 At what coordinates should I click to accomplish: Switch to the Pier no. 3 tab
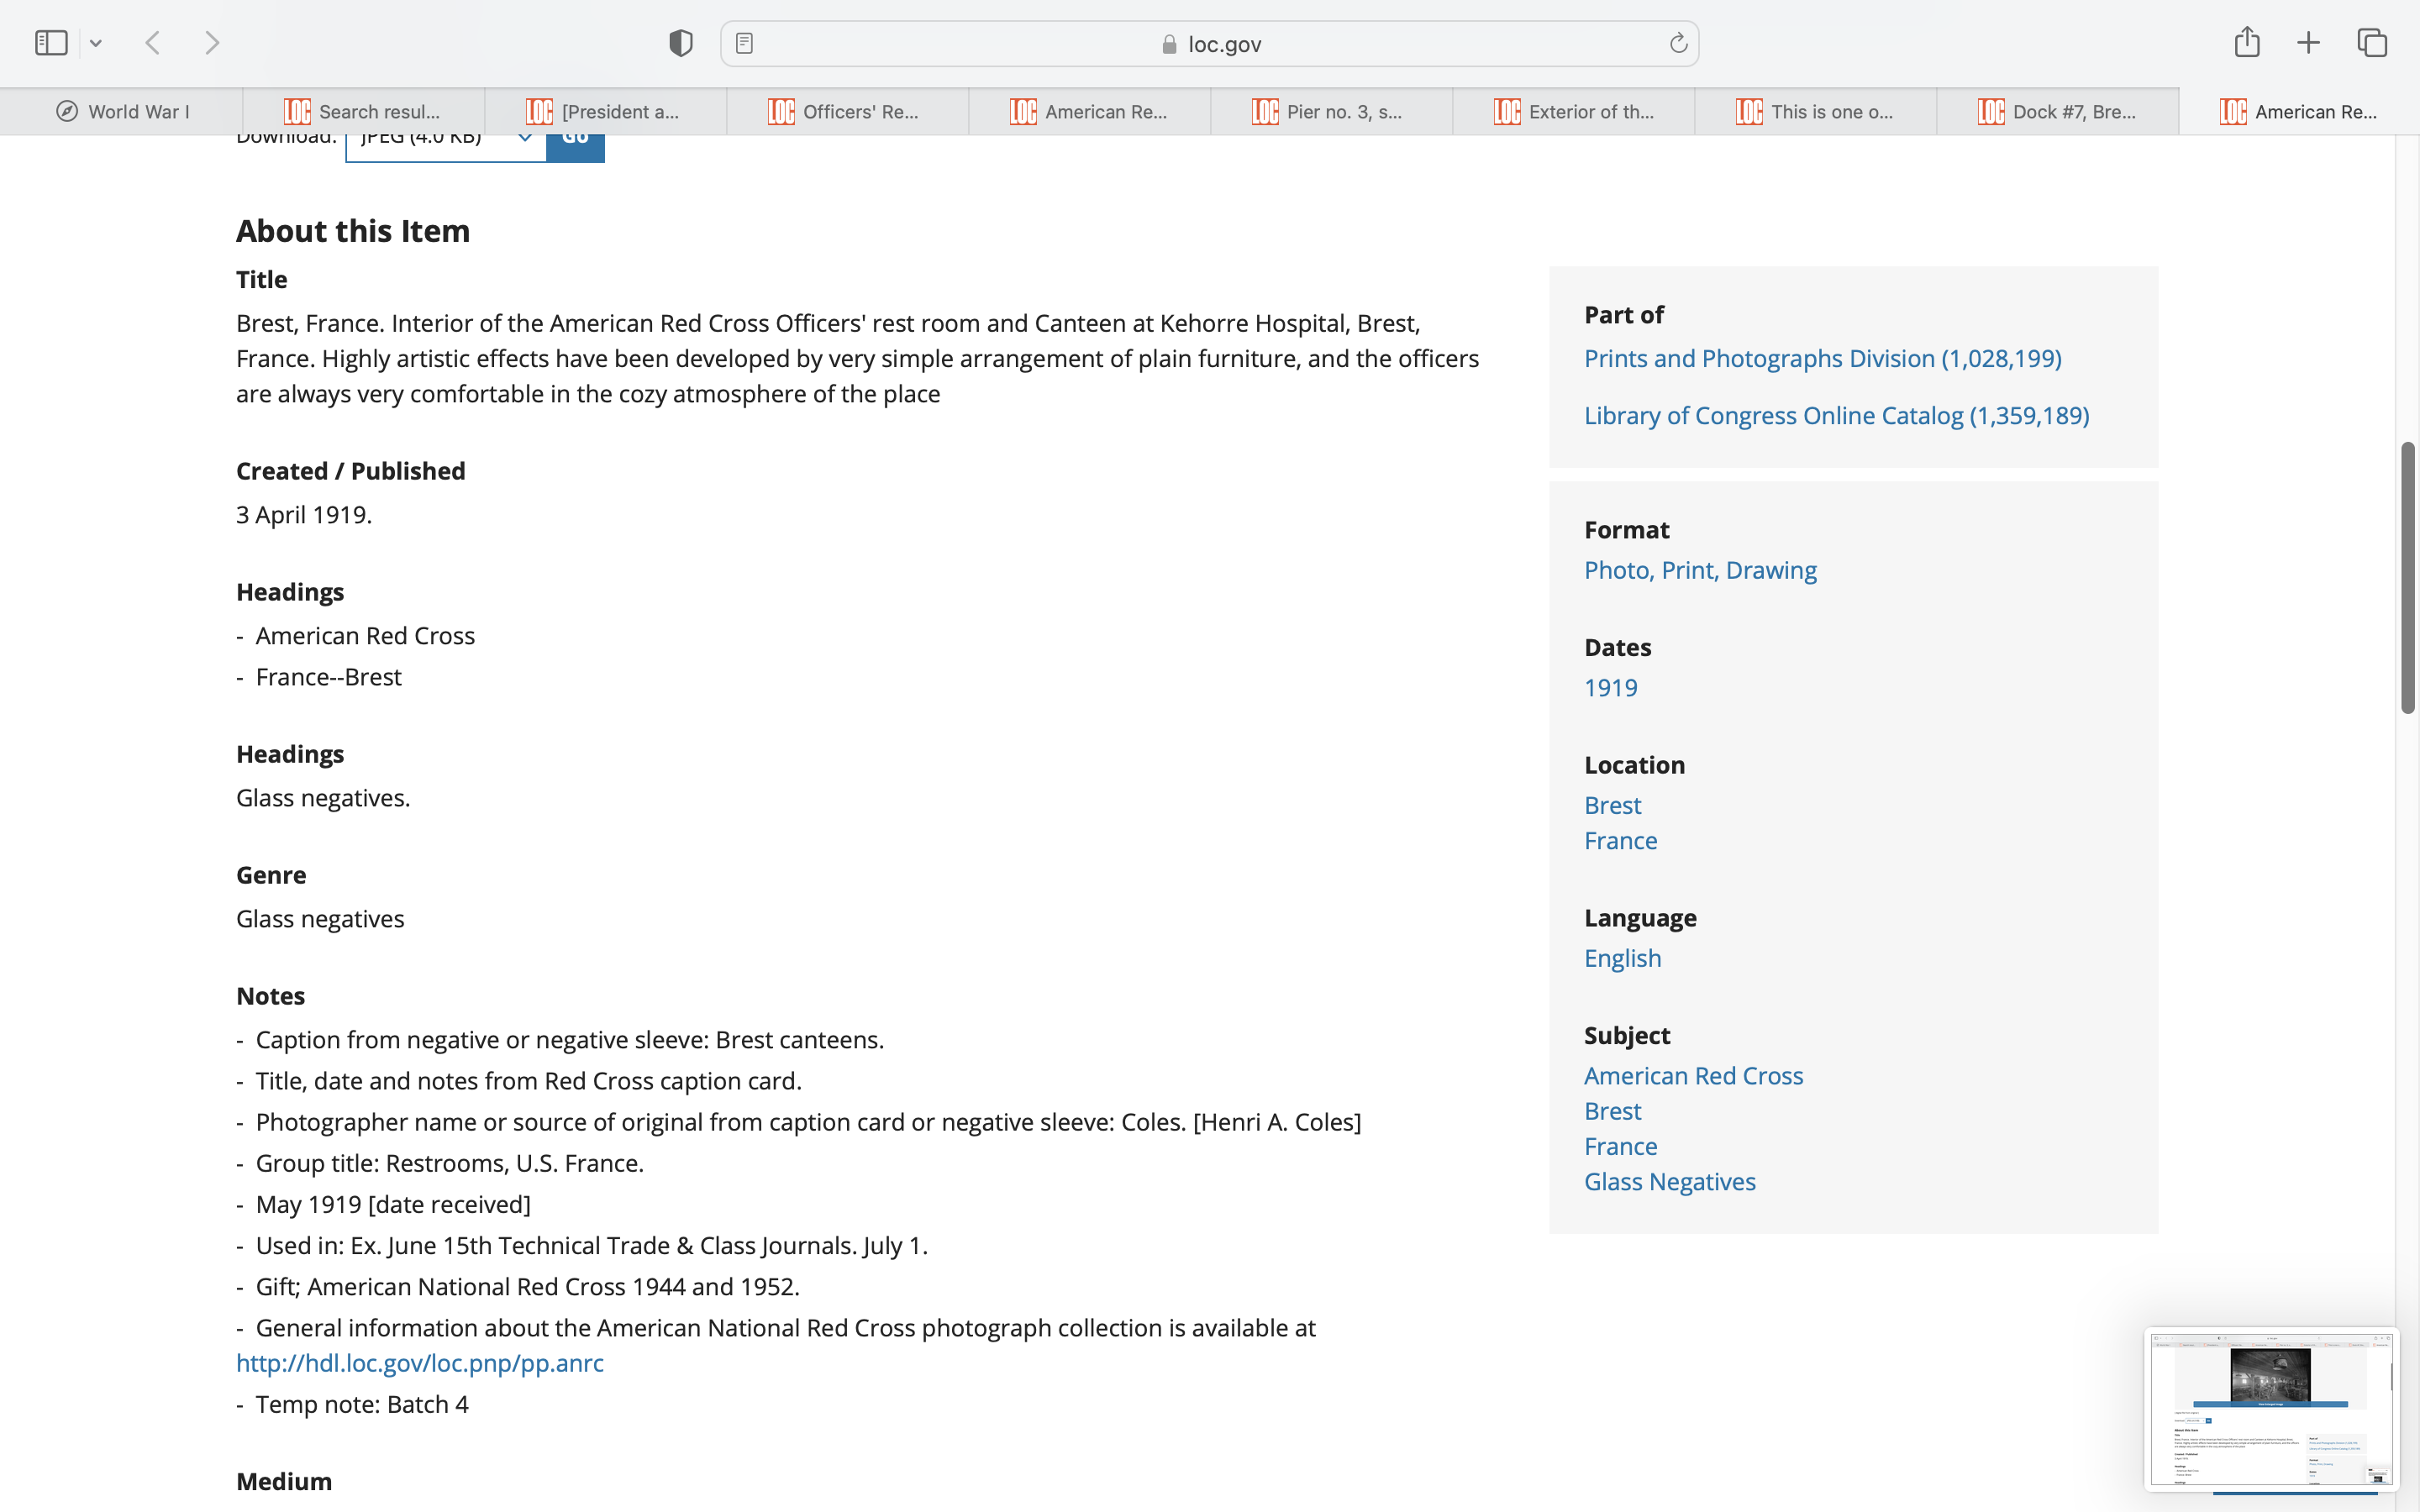[x=1331, y=112]
